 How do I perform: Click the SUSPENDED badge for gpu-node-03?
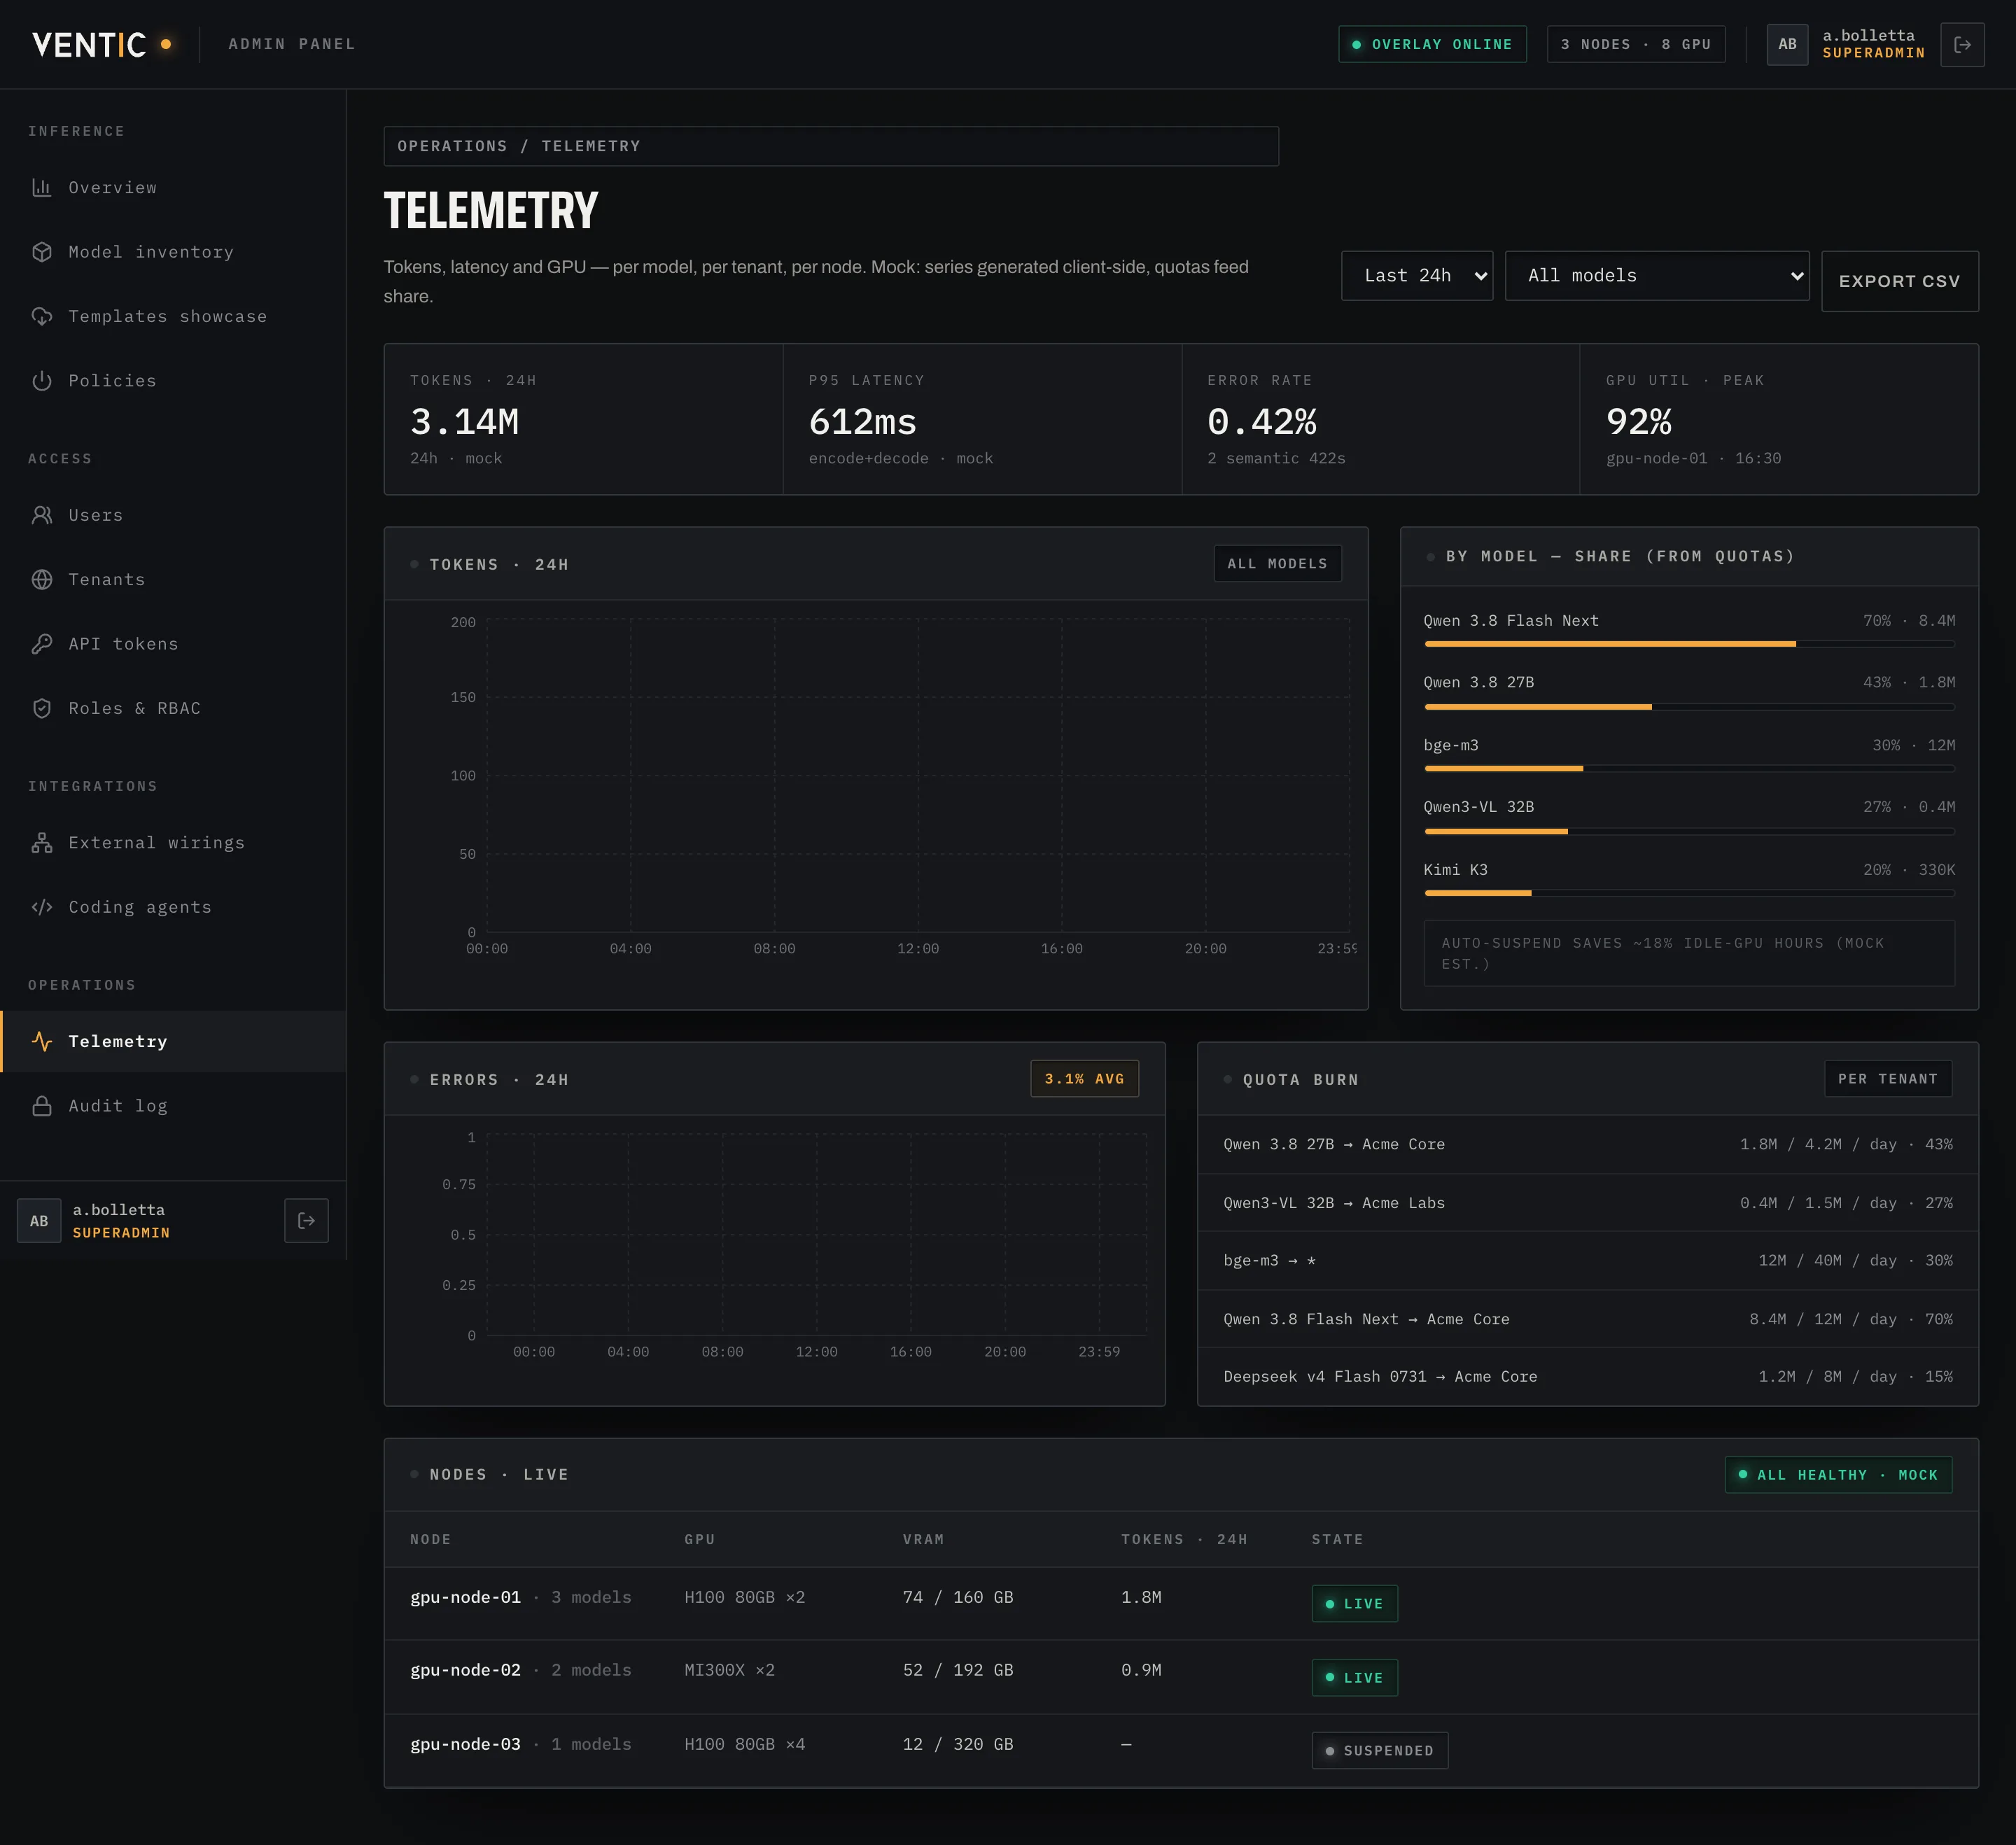(x=1379, y=1751)
